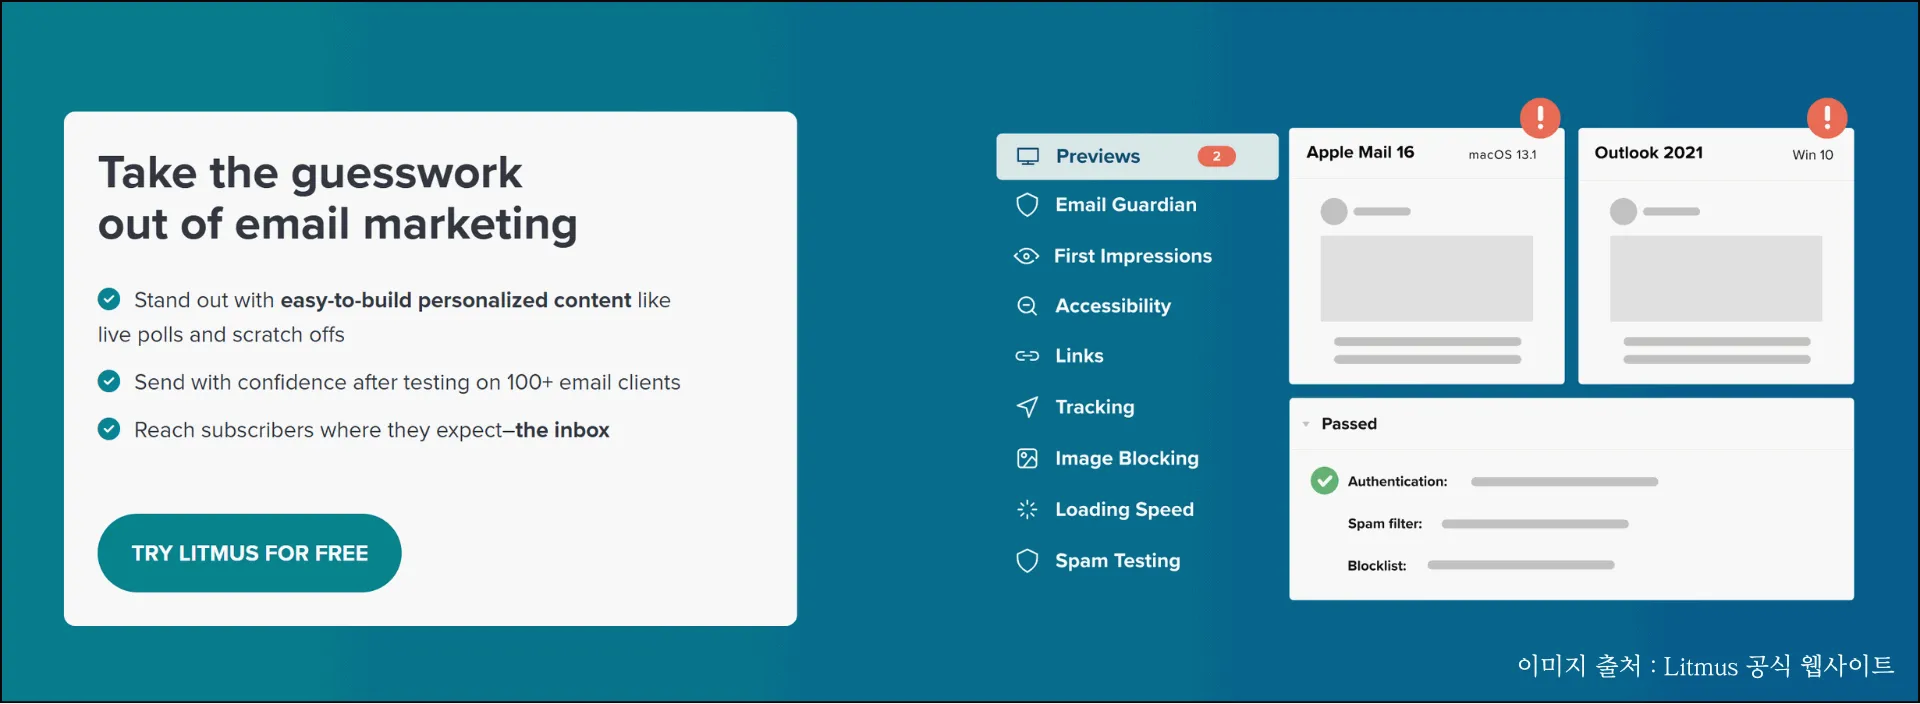
Task: Click the Links chain icon
Action: (x=1027, y=356)
